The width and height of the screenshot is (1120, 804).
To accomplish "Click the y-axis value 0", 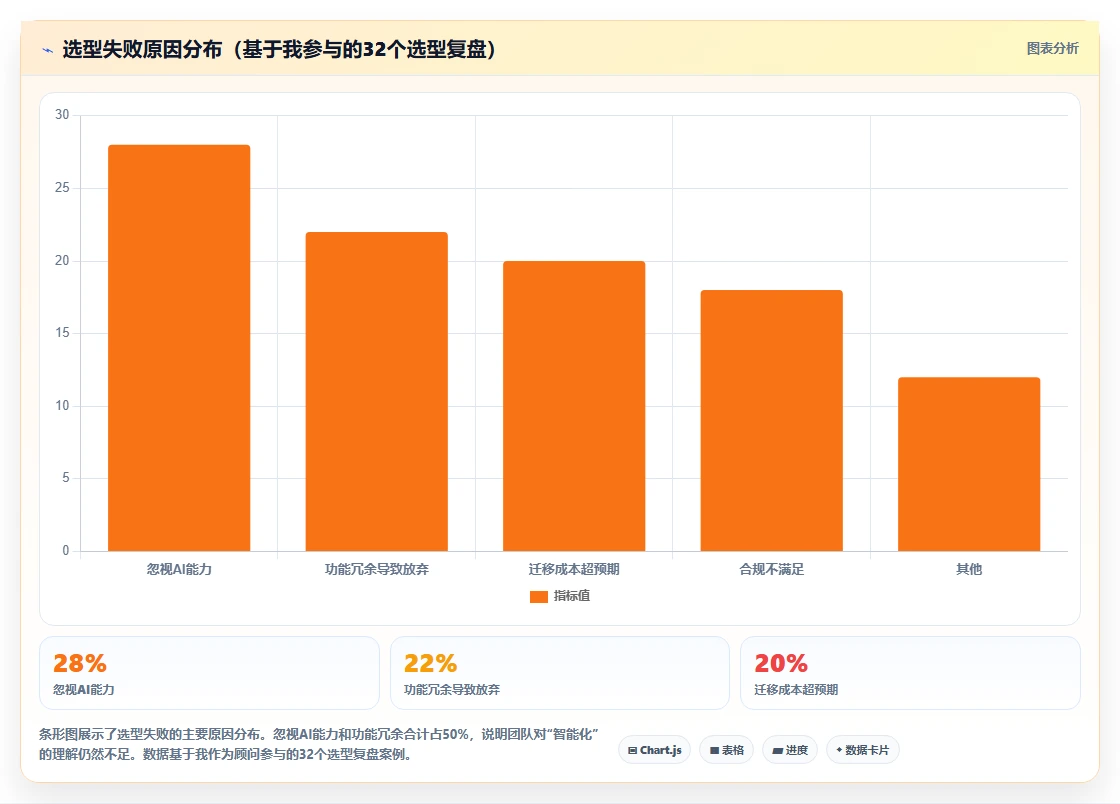I will coord(66,551).
